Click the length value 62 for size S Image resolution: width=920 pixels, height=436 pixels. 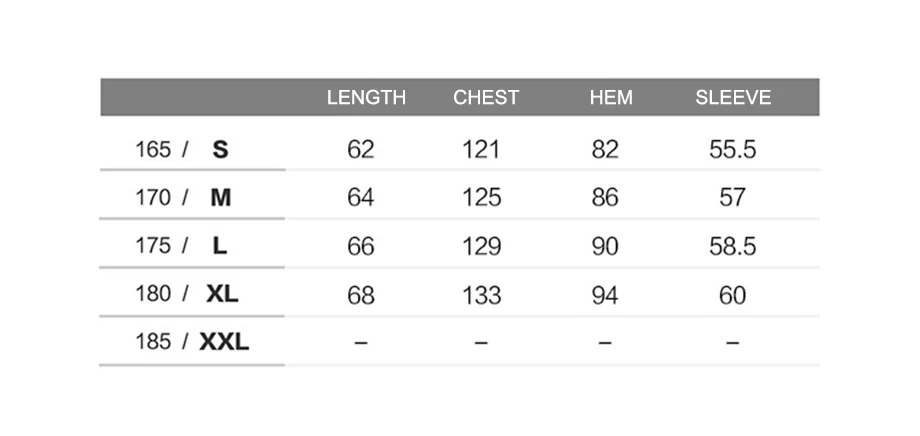(x=360, y=150)
